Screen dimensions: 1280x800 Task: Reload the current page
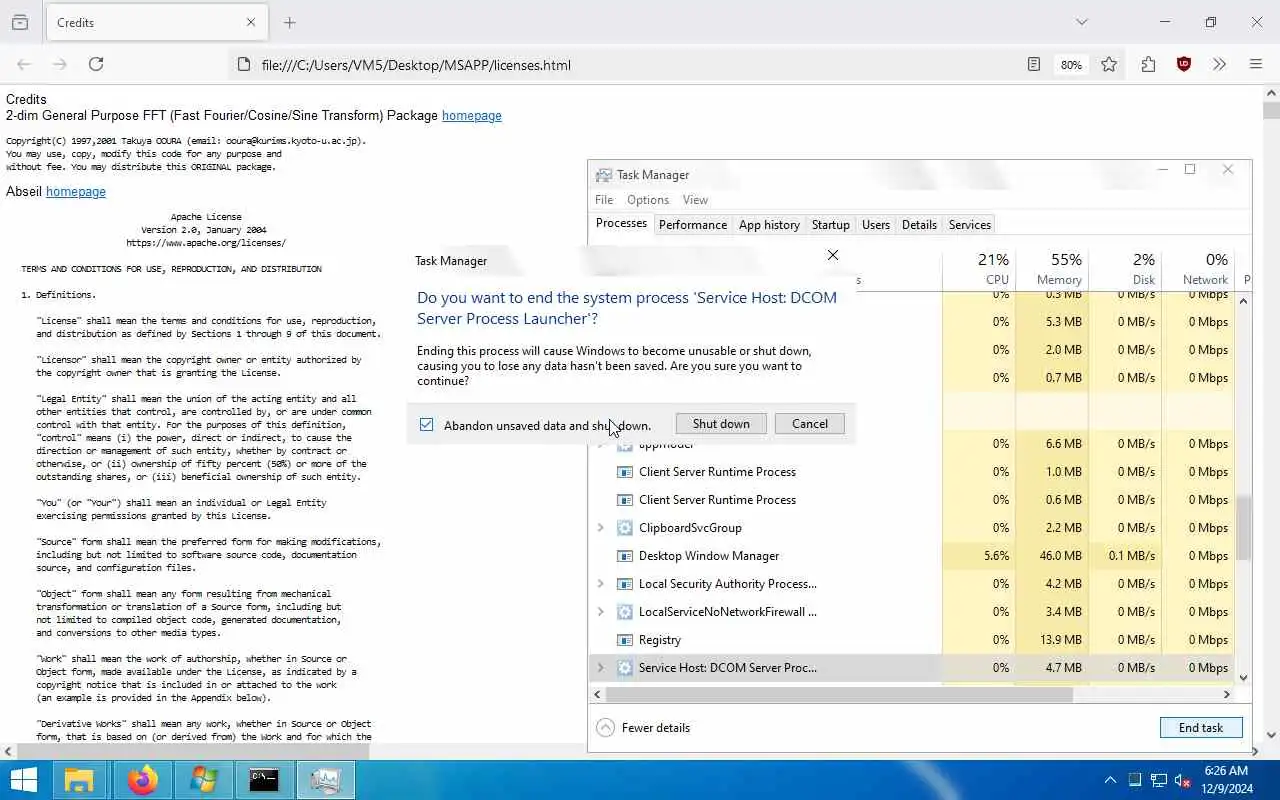[x=96, y=64]
